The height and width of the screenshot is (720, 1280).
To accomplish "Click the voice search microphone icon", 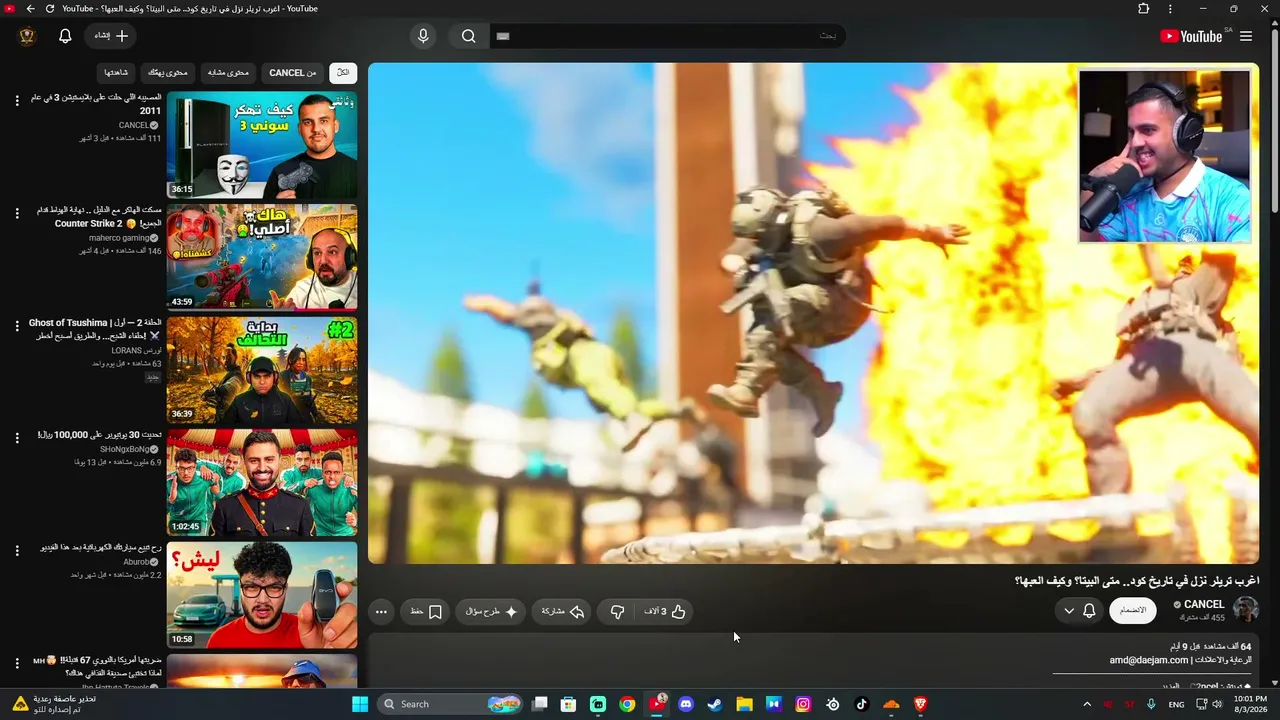I will [423, 36].
